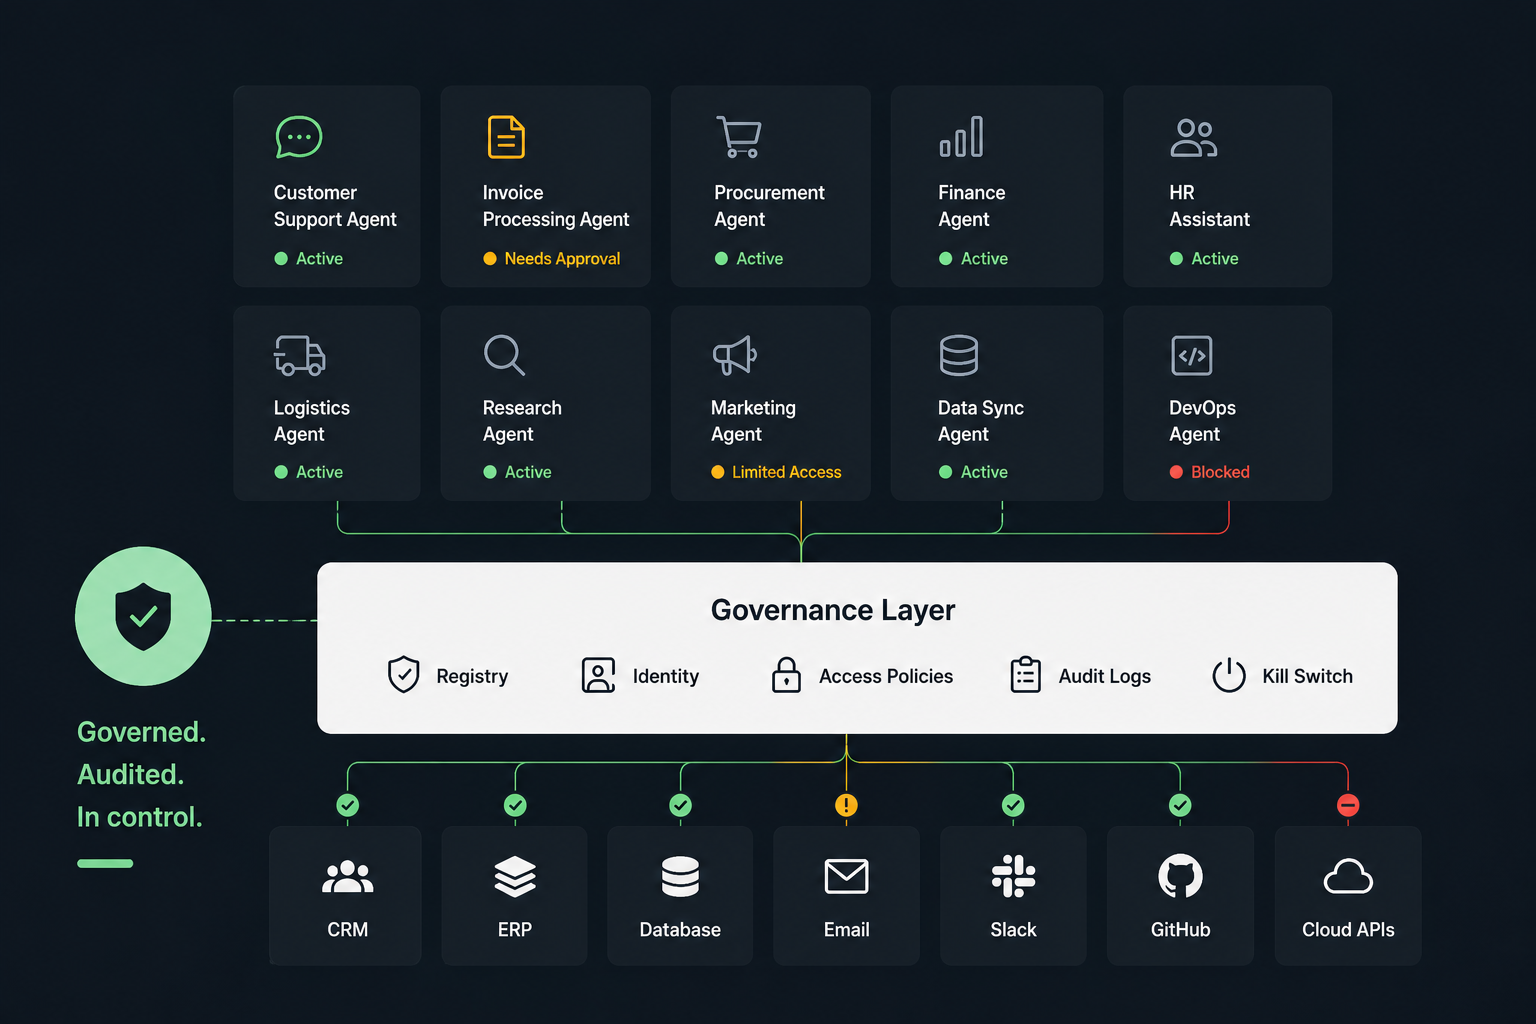Click the HR Assistant people icon

(x=1193, y=138)
